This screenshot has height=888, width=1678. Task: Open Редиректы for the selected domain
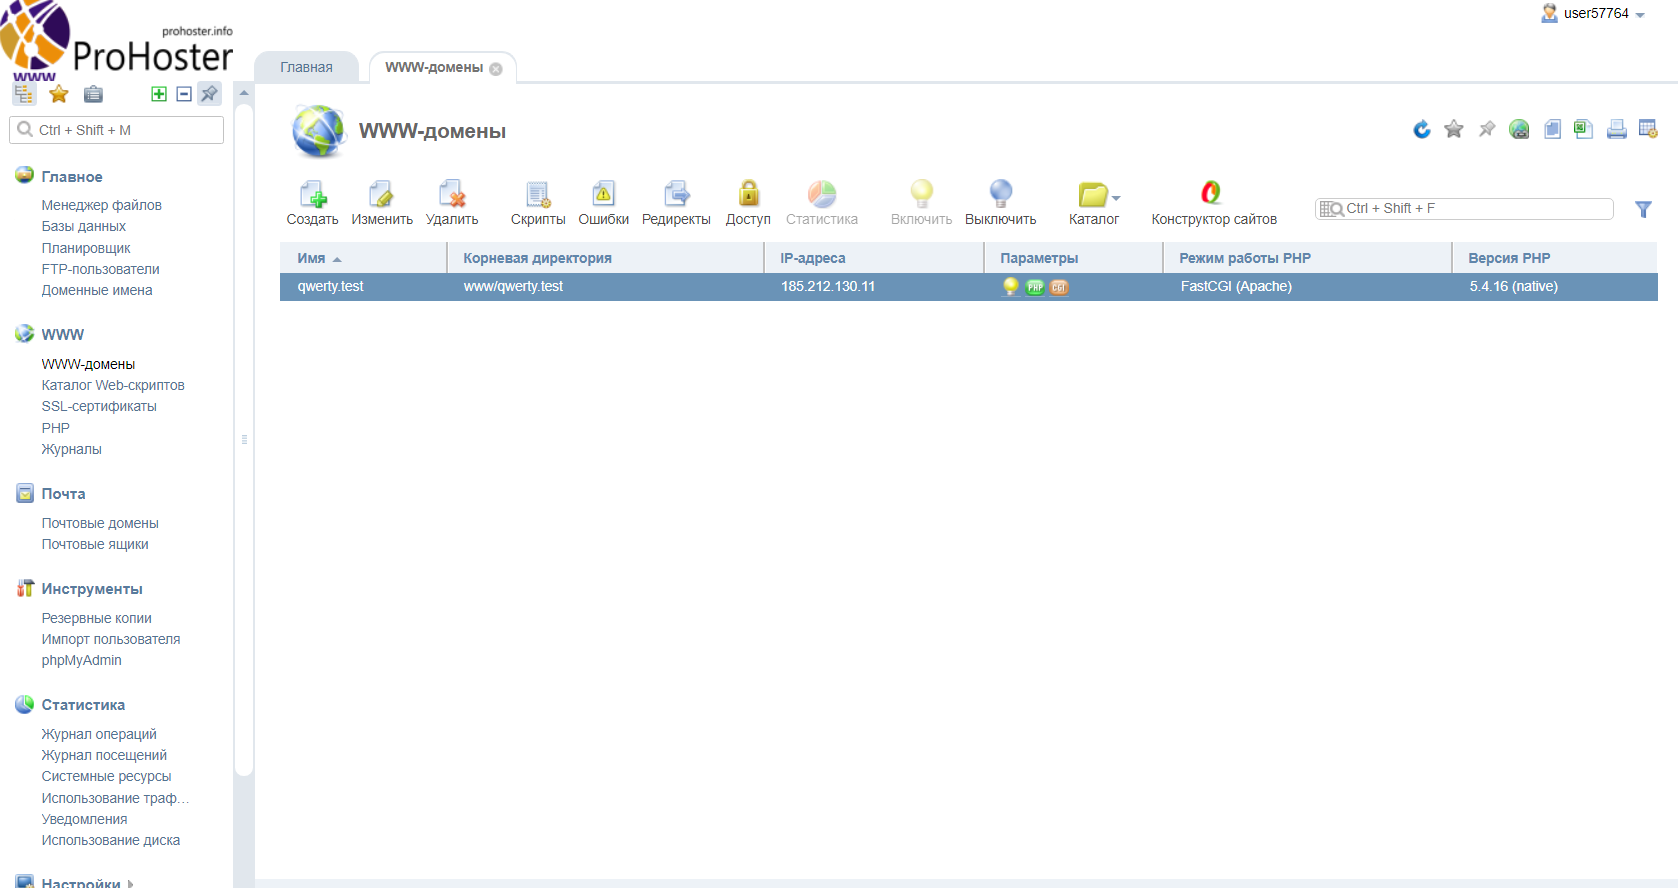(676, 195)
